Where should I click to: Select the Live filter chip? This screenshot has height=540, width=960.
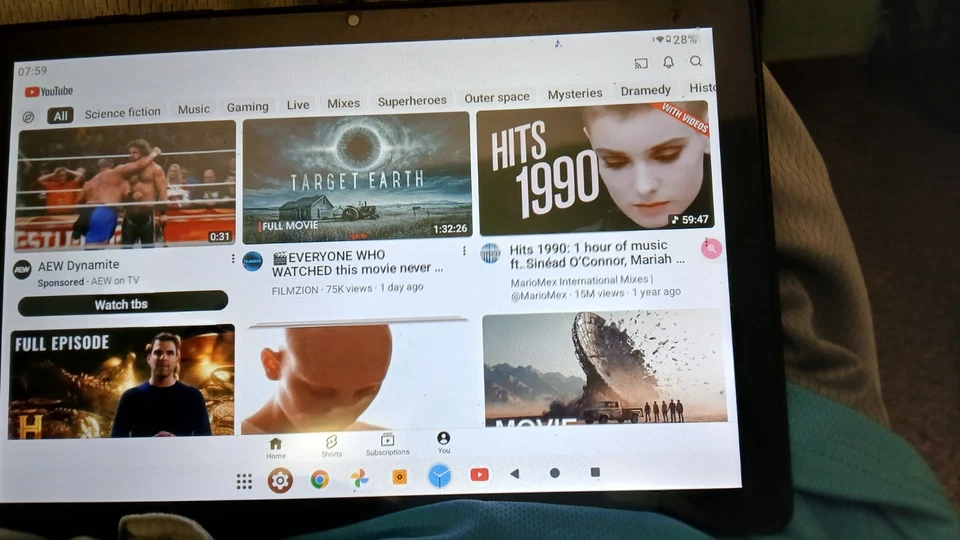(298, 105)
